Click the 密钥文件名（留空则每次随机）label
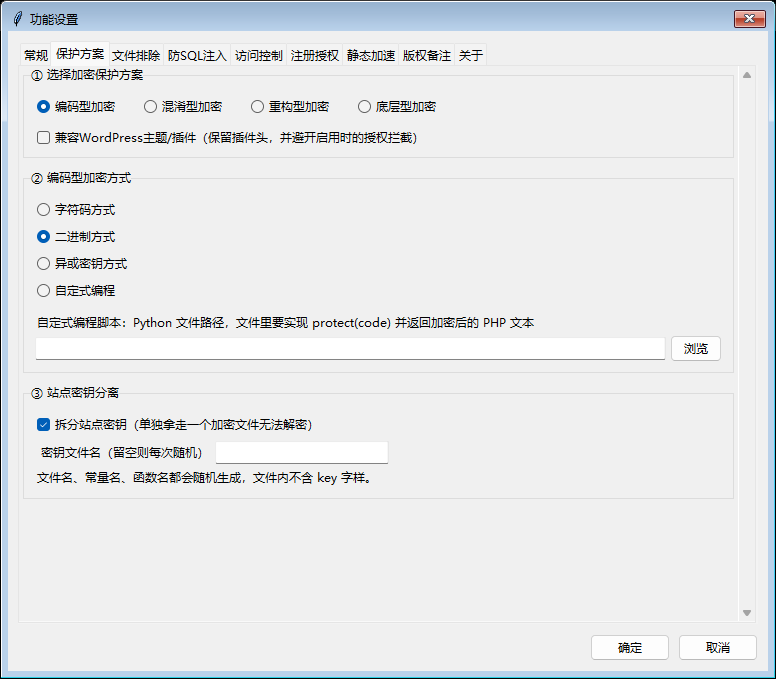Viewport: 776px width, 679px height. coord(121,452)
